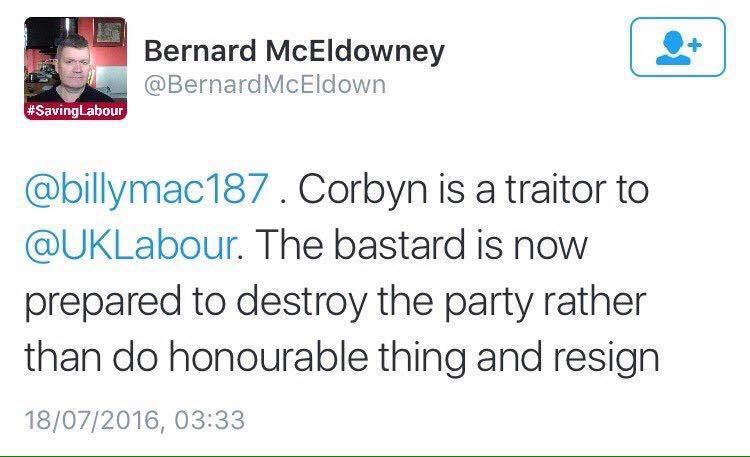Open Bernard McEldowney's profile picture
750x457 pixels.
tap(76, 68)
